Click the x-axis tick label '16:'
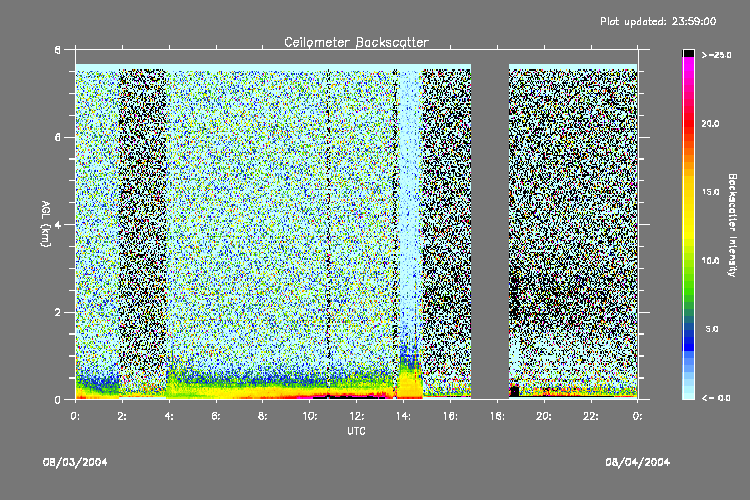 450,416
